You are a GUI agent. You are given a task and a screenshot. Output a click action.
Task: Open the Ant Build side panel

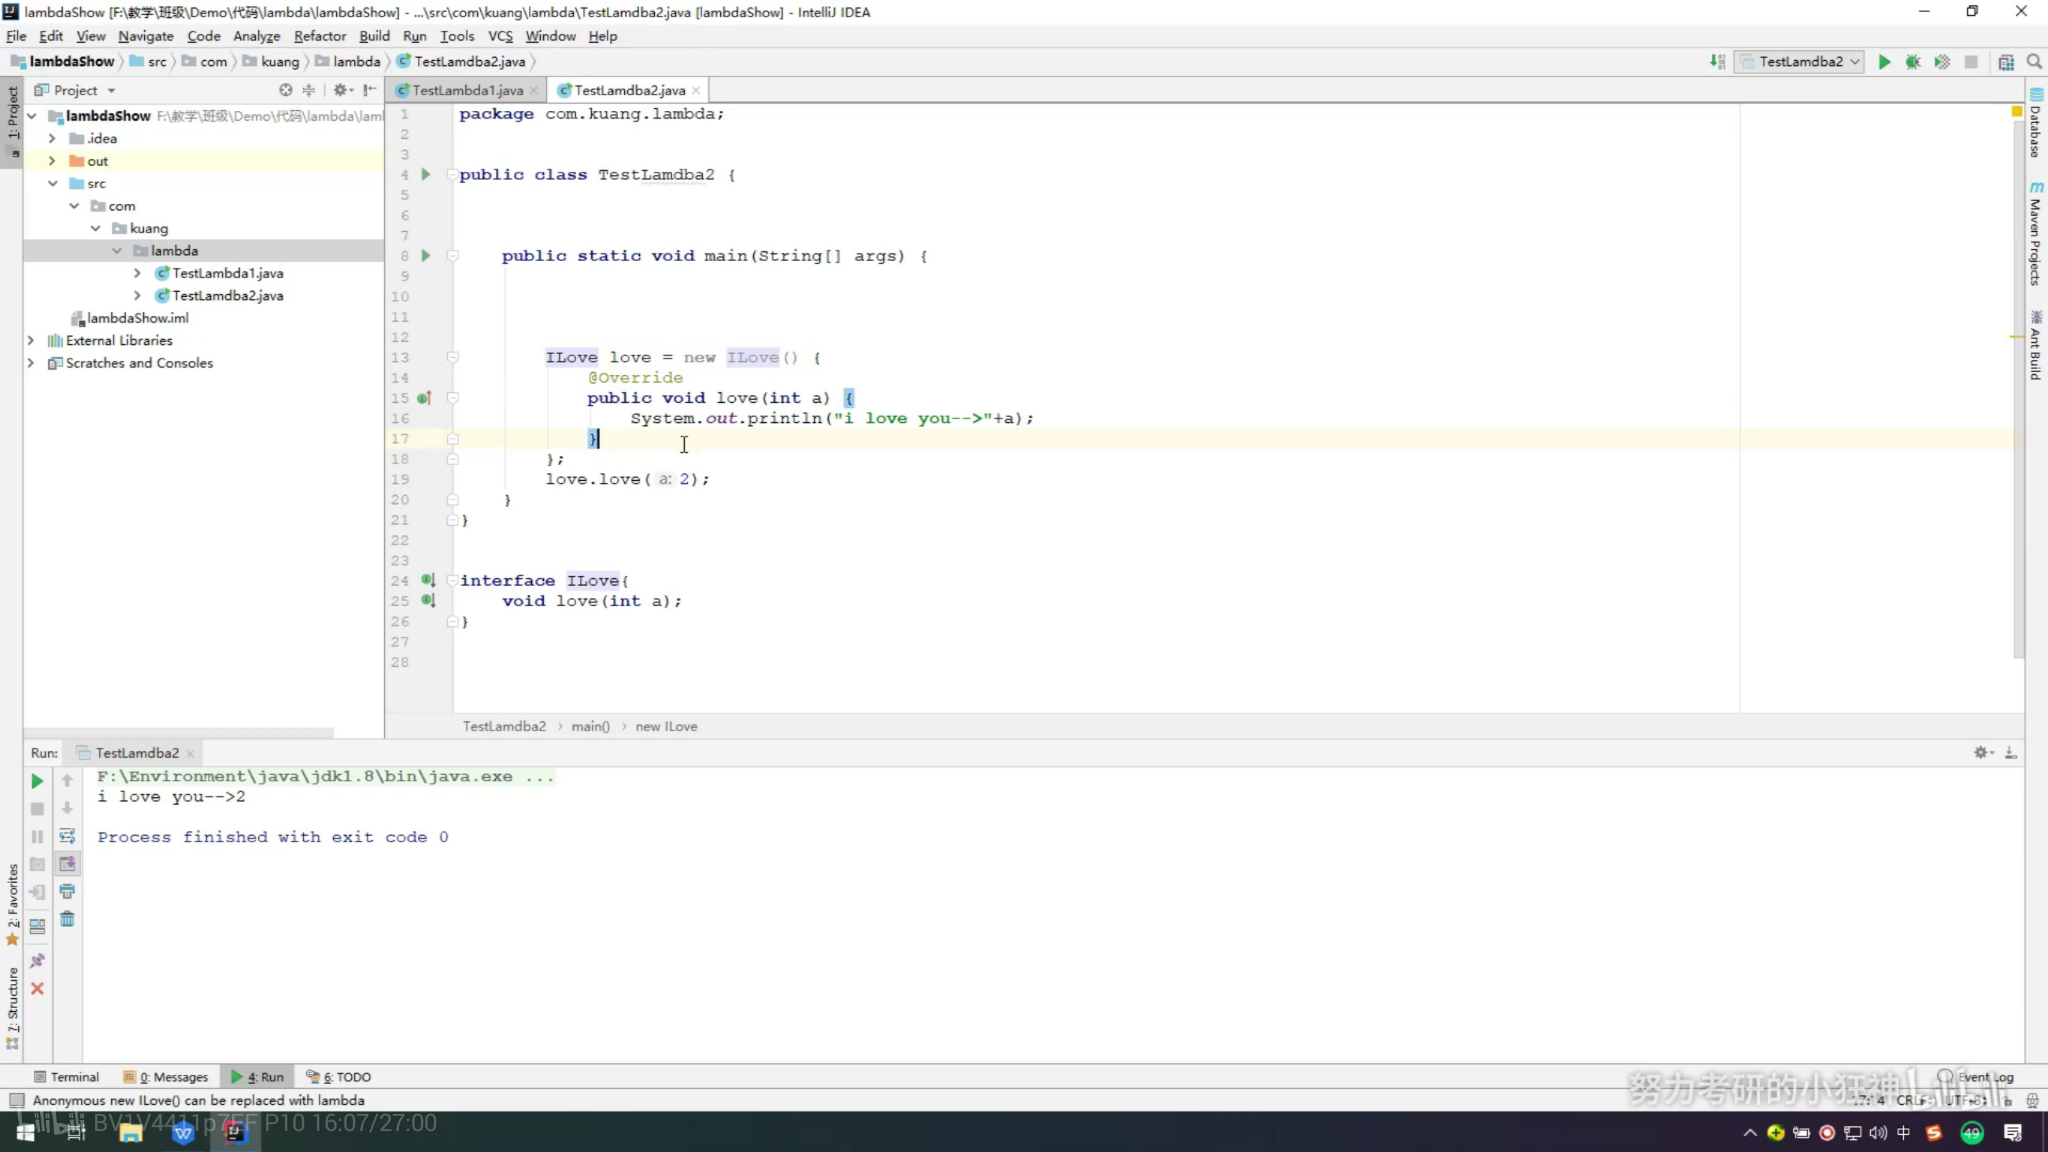pos(2036,345)
